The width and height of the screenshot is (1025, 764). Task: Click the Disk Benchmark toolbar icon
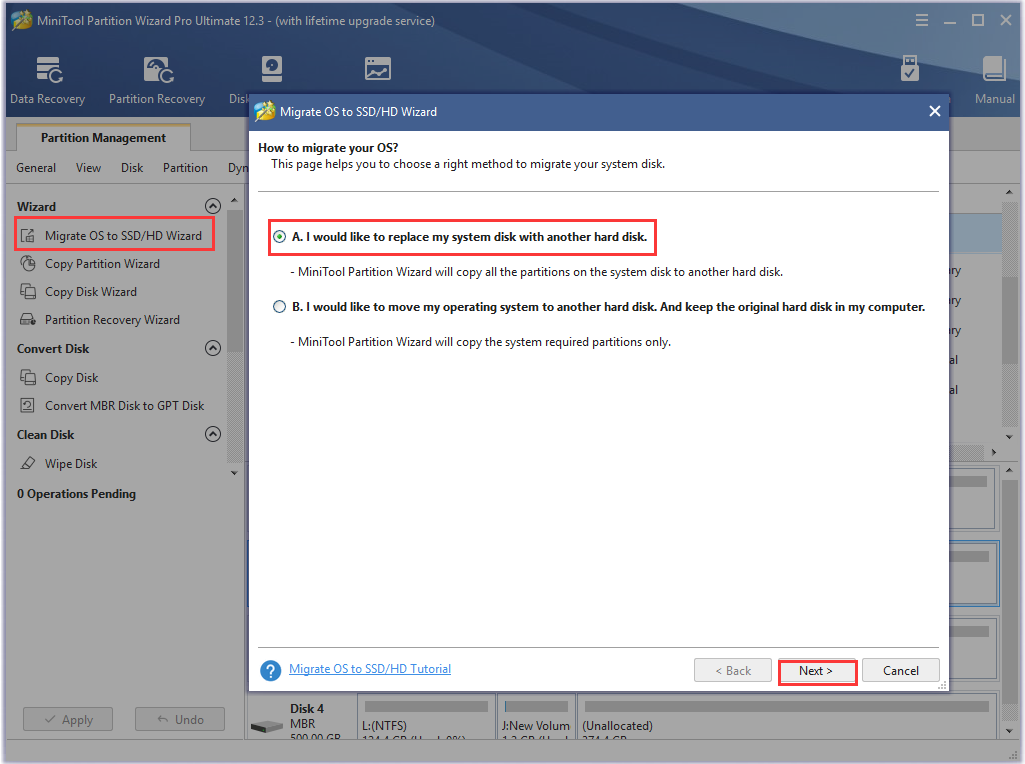click(271, 69)
